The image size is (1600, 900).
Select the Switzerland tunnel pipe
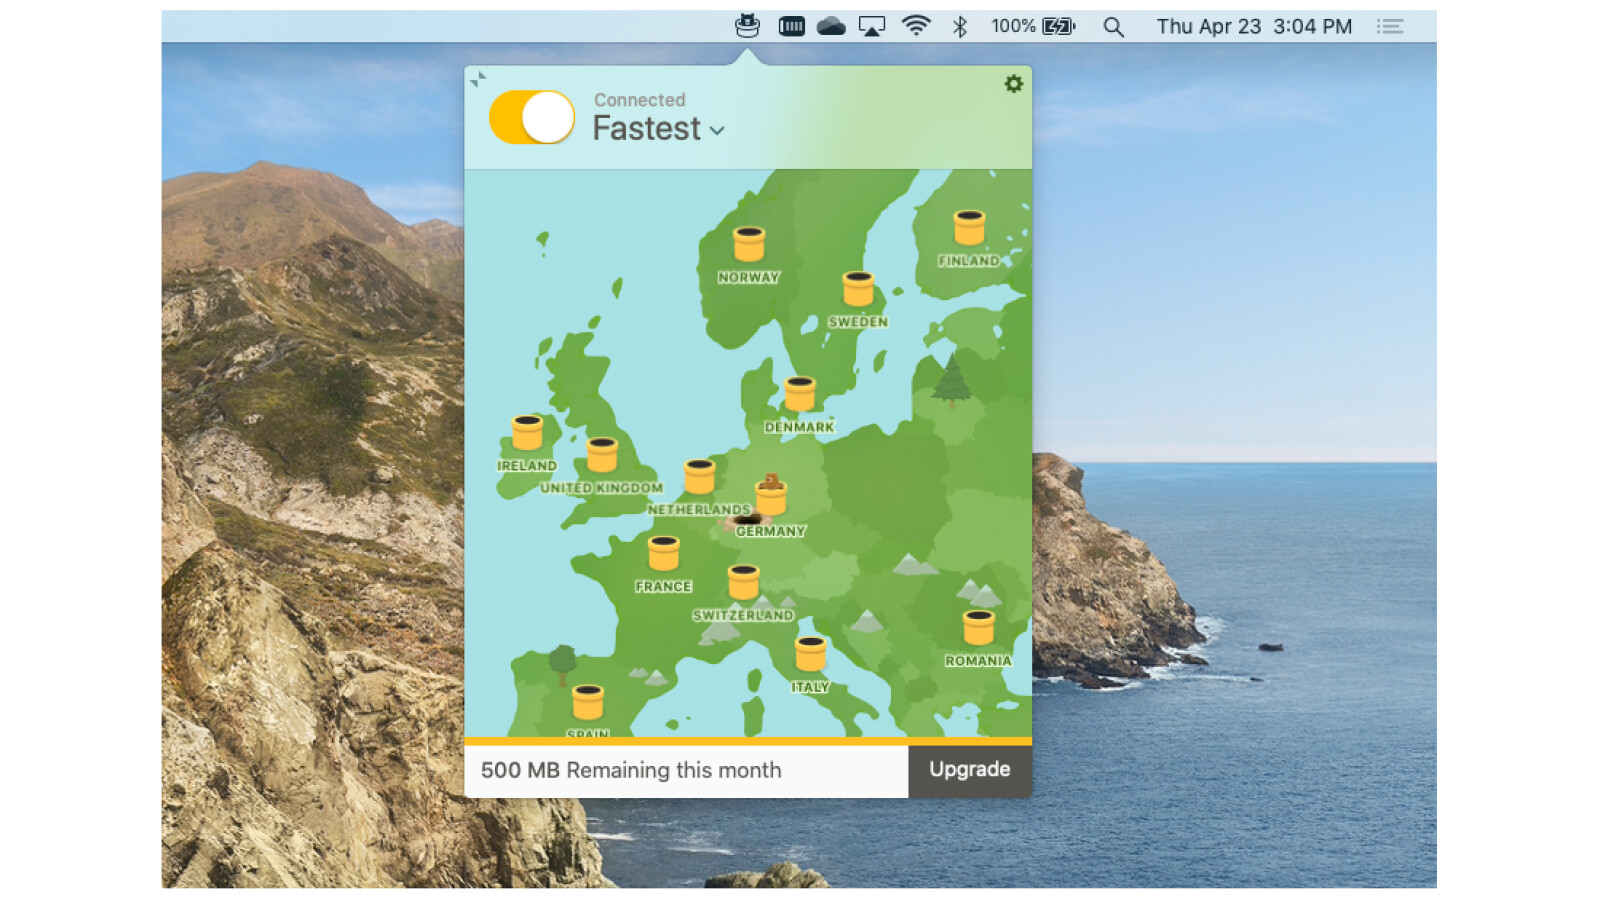point(743,583)
